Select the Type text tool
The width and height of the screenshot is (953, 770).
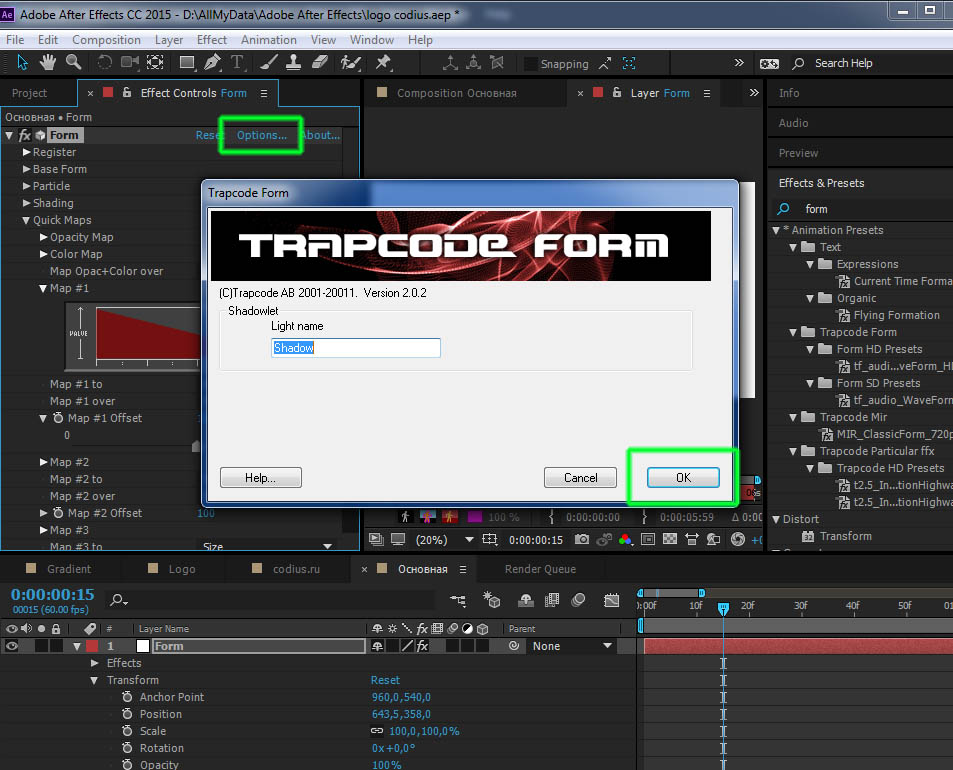tap(238, 63)
